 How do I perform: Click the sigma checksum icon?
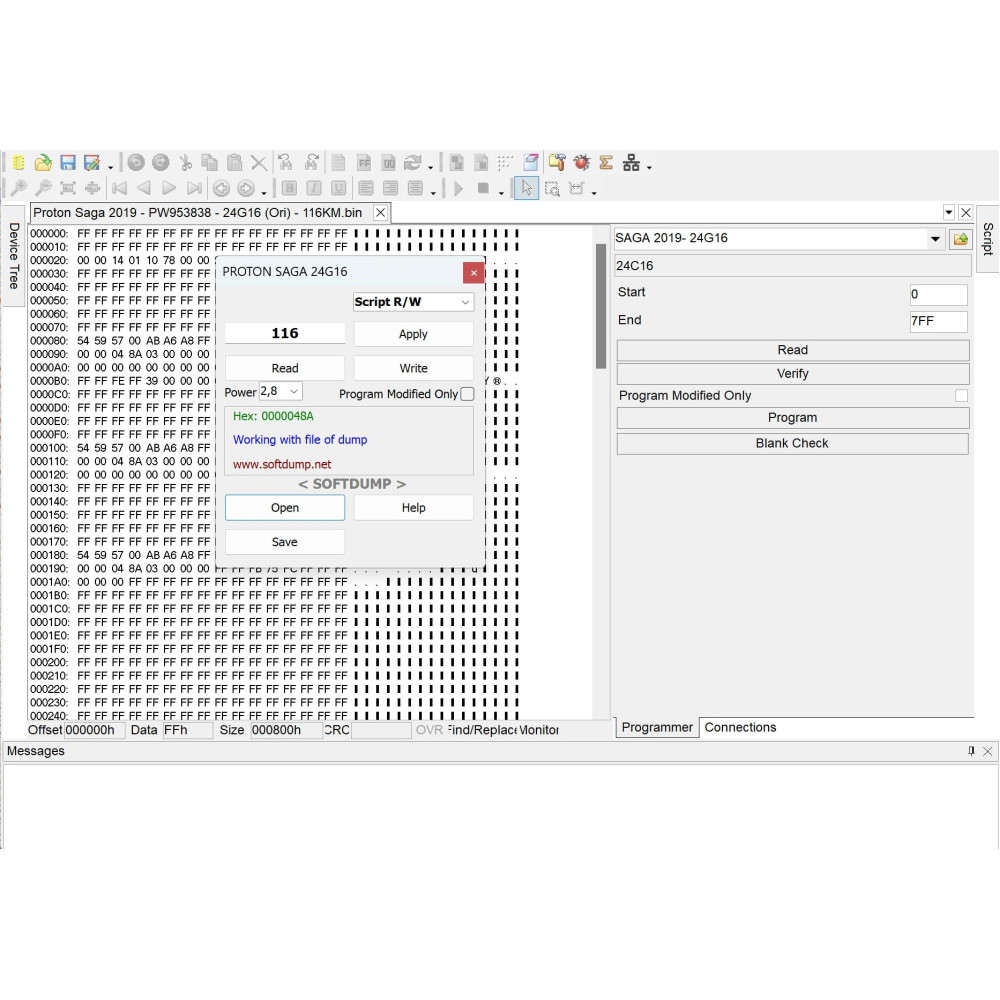[606, 163]
